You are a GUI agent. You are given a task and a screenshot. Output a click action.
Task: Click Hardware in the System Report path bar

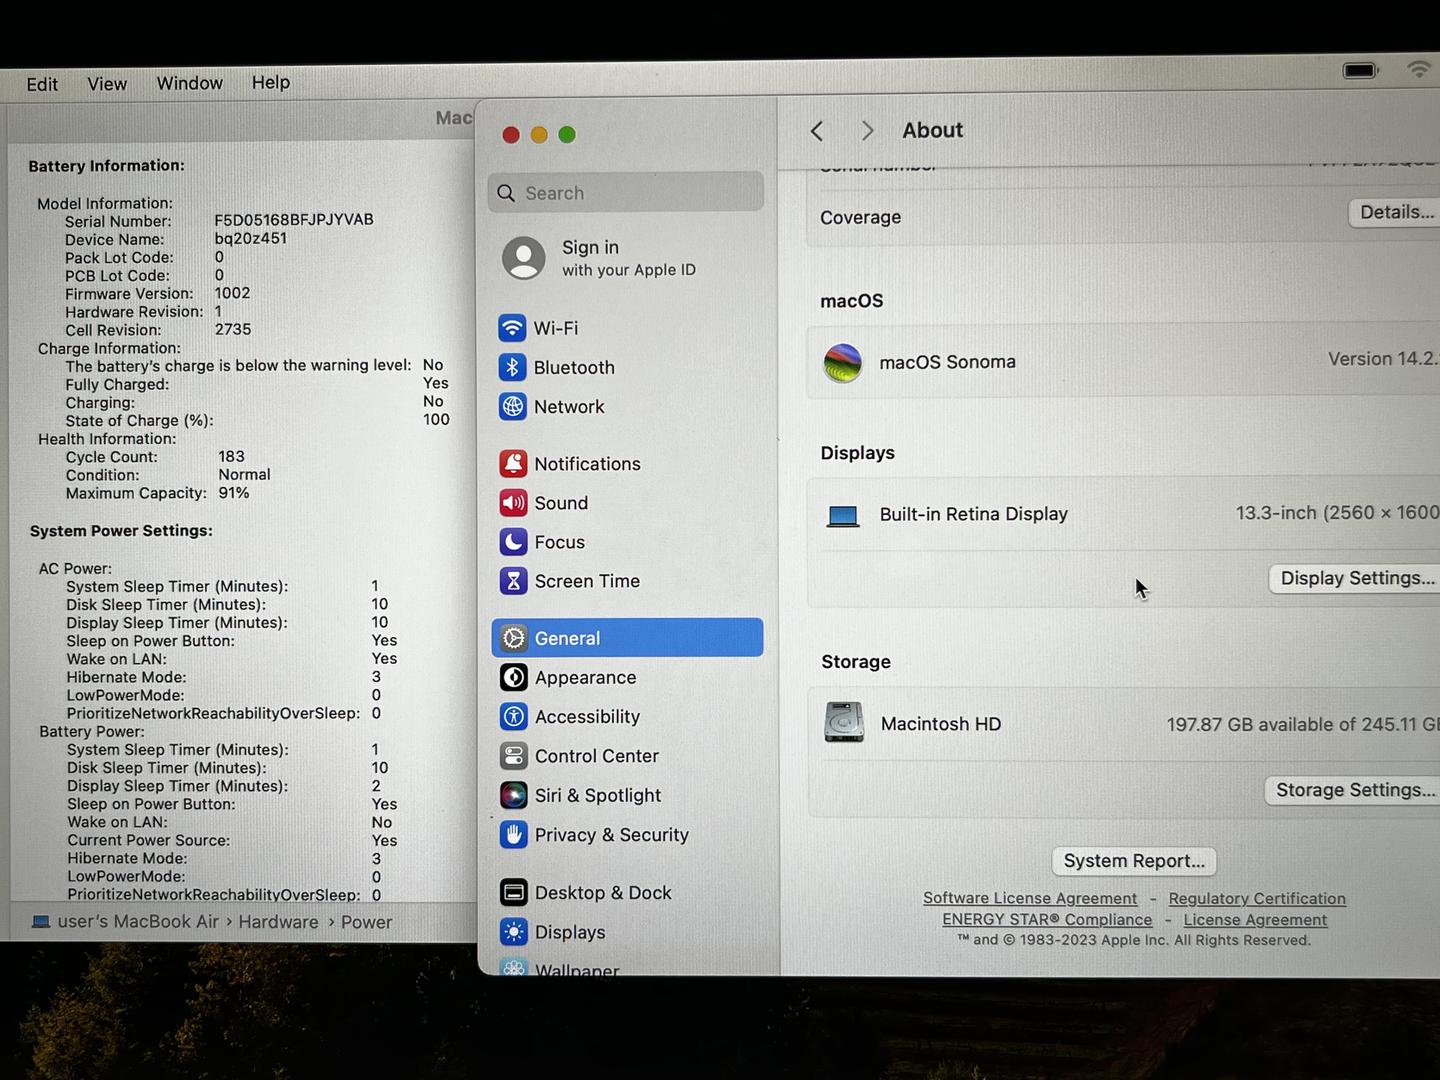[278, 922]
